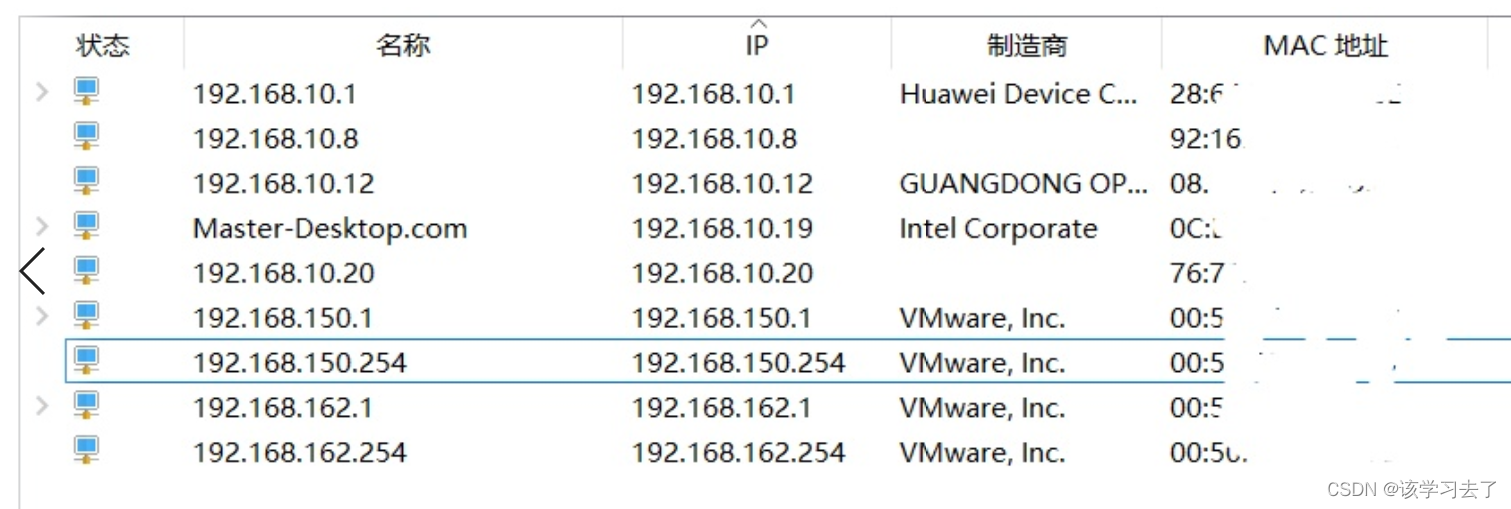
Task: Expand the 192.168.10.1 row
Action: pyautogui.click(x=42, y=93)
